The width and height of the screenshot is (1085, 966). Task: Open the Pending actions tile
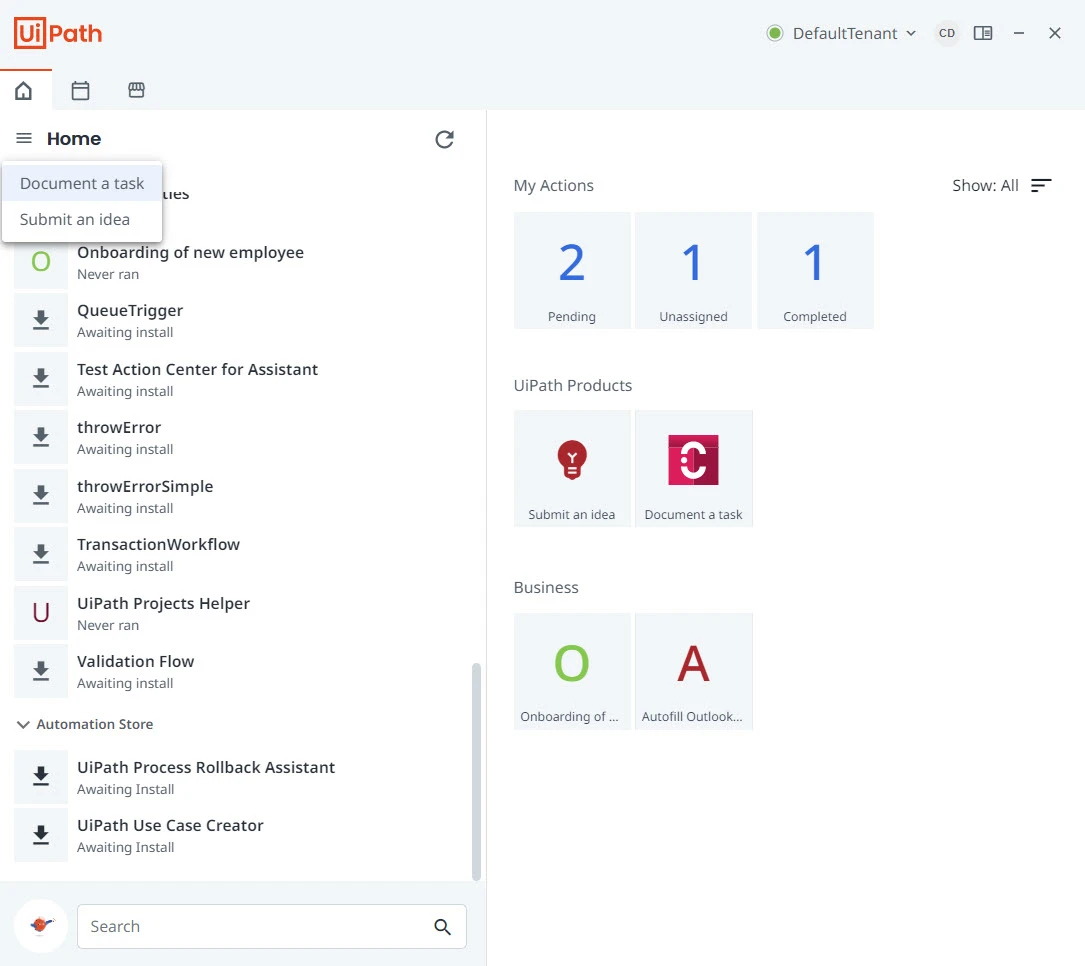[572, 271]
